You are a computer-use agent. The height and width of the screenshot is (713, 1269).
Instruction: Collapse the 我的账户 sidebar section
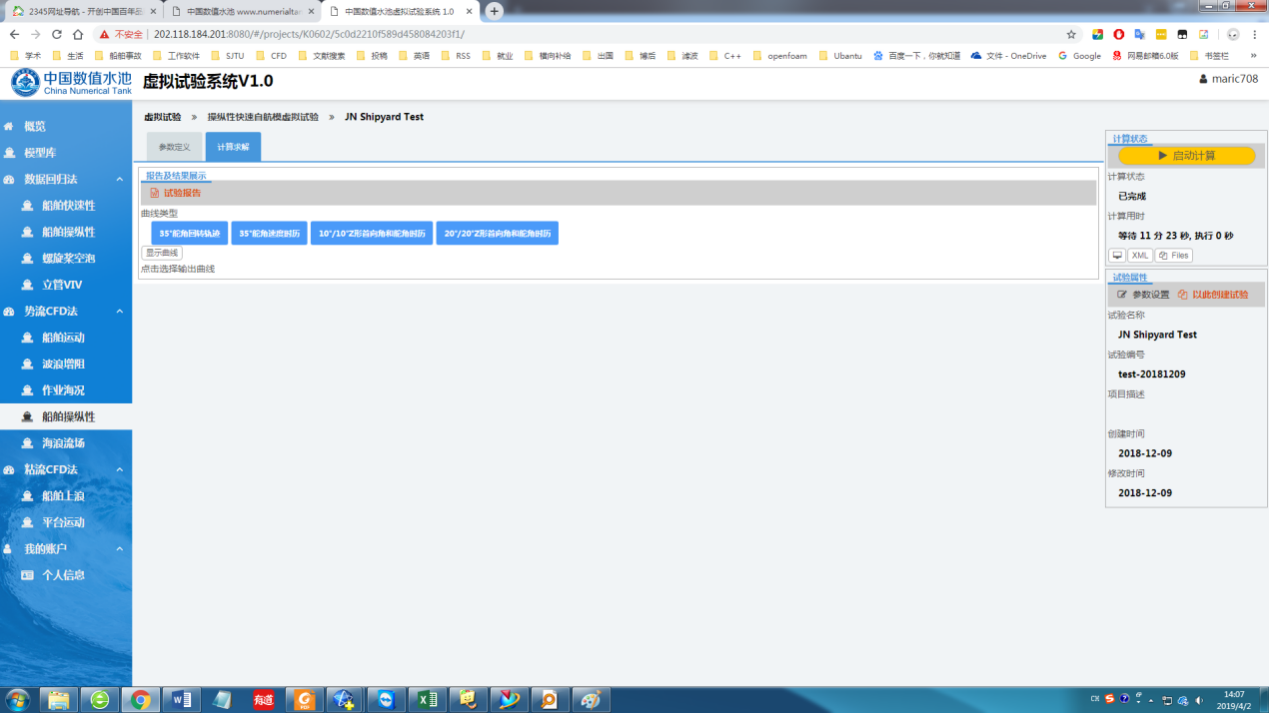(x=119, y=549)
